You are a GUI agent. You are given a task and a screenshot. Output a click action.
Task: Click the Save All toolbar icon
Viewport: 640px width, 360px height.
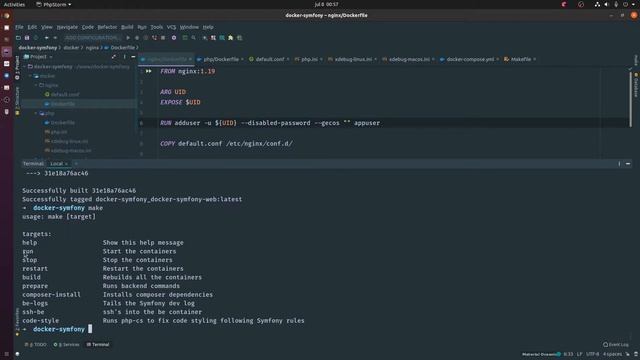pyautogui.click(x=27, y=38)
